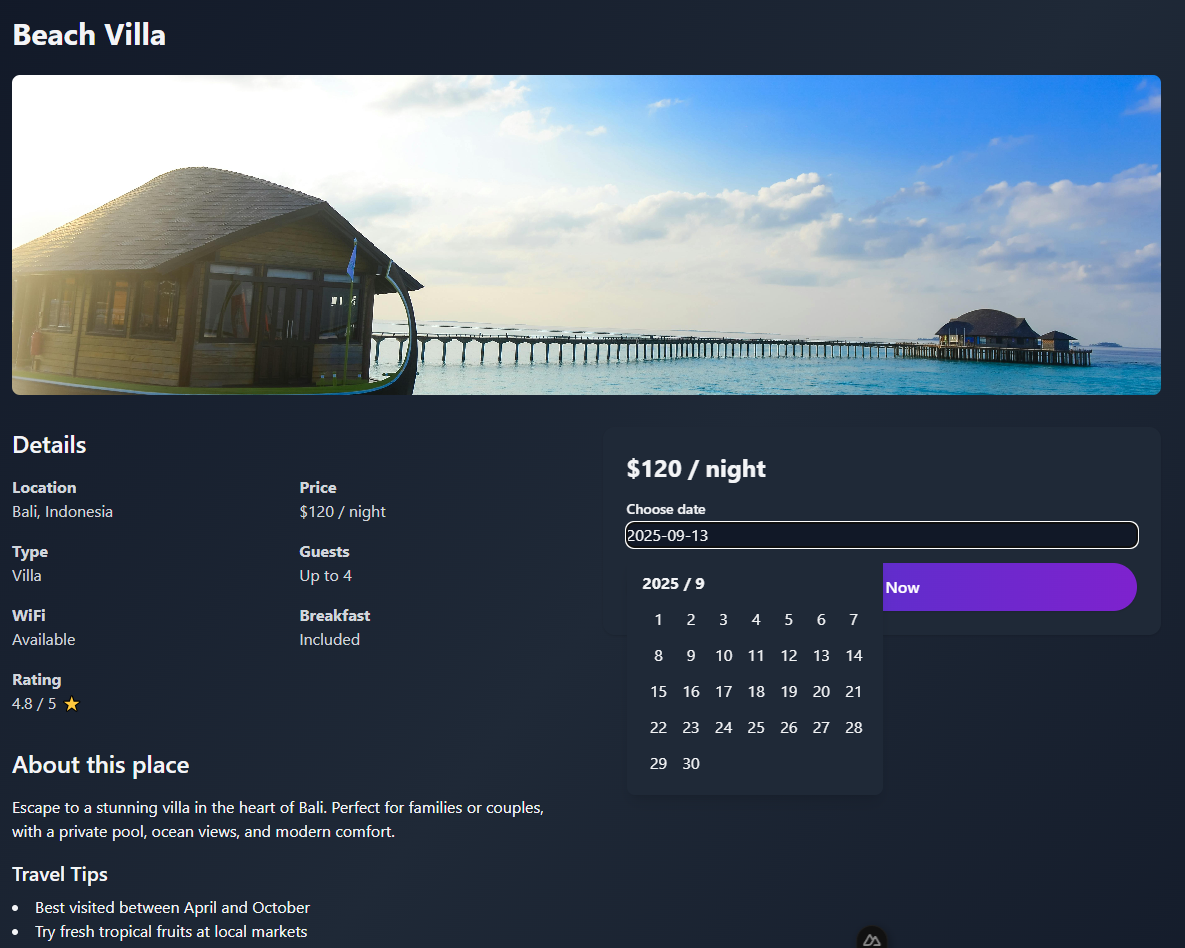
Task: Click the gold star rating icon
Action: [x=71, y=704]
